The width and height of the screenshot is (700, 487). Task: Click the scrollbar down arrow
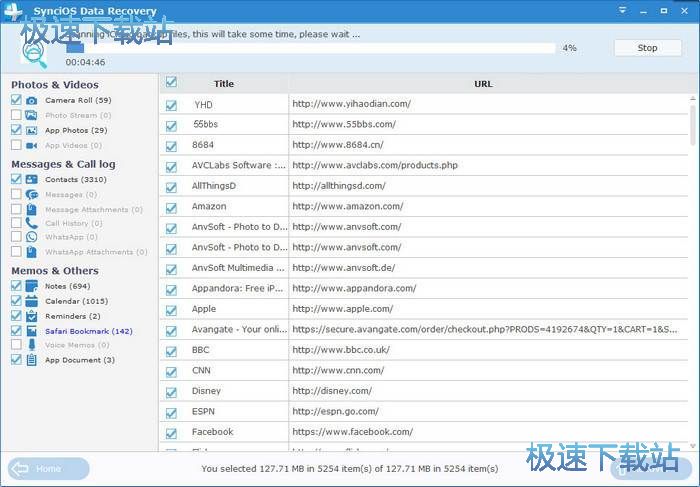pyautogui.click(x=693, y=445)
